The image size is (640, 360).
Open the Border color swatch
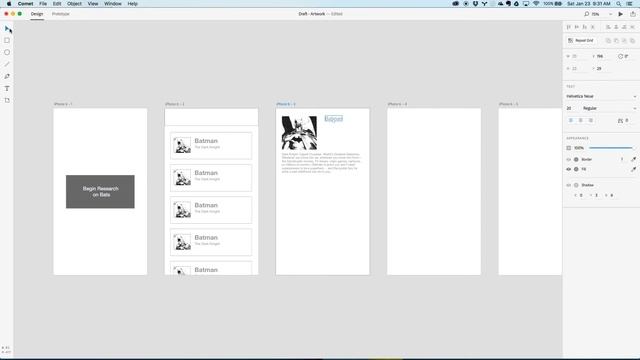click(x=576, y=160)
